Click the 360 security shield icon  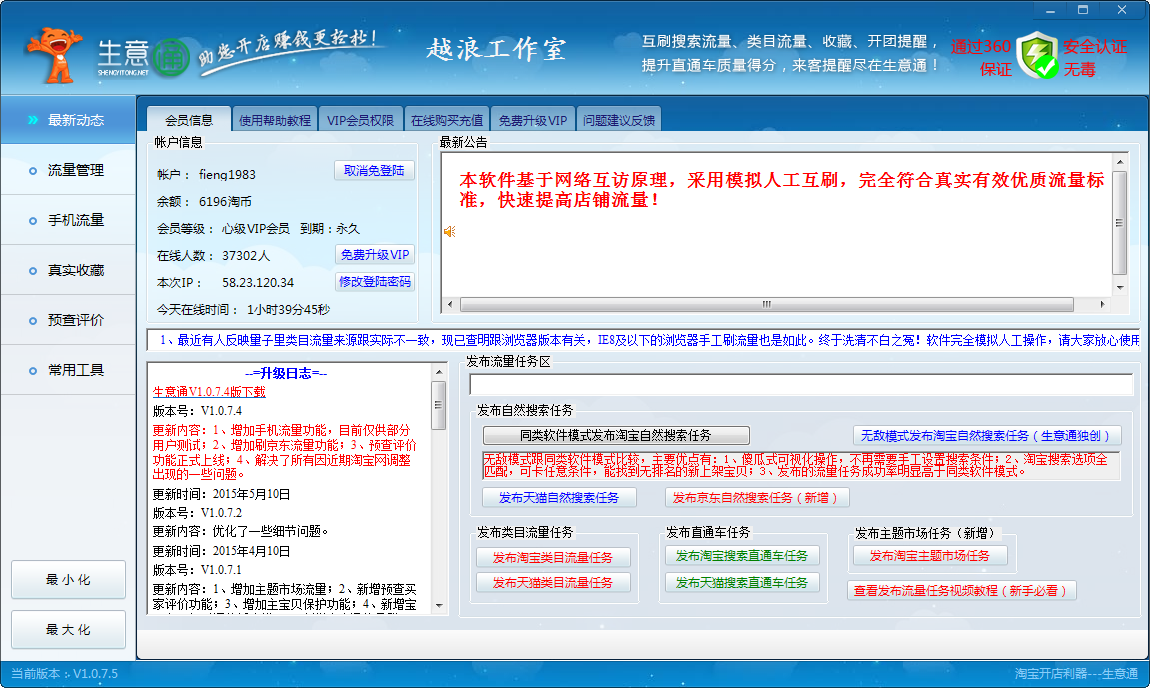click(1039, 55)
